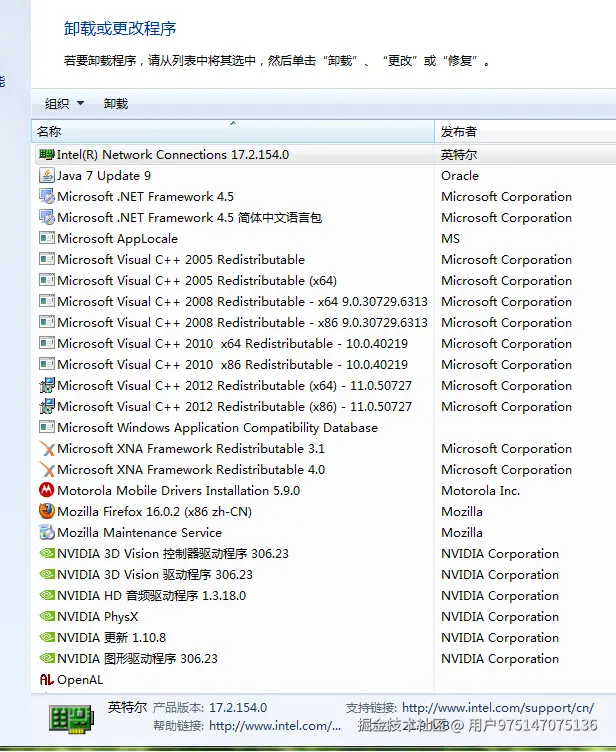Click NVIDIA Corporation publisher of 图形驱动程序
Screen dimensions: 616x752
pyautogui.click(x=500, y=658)
